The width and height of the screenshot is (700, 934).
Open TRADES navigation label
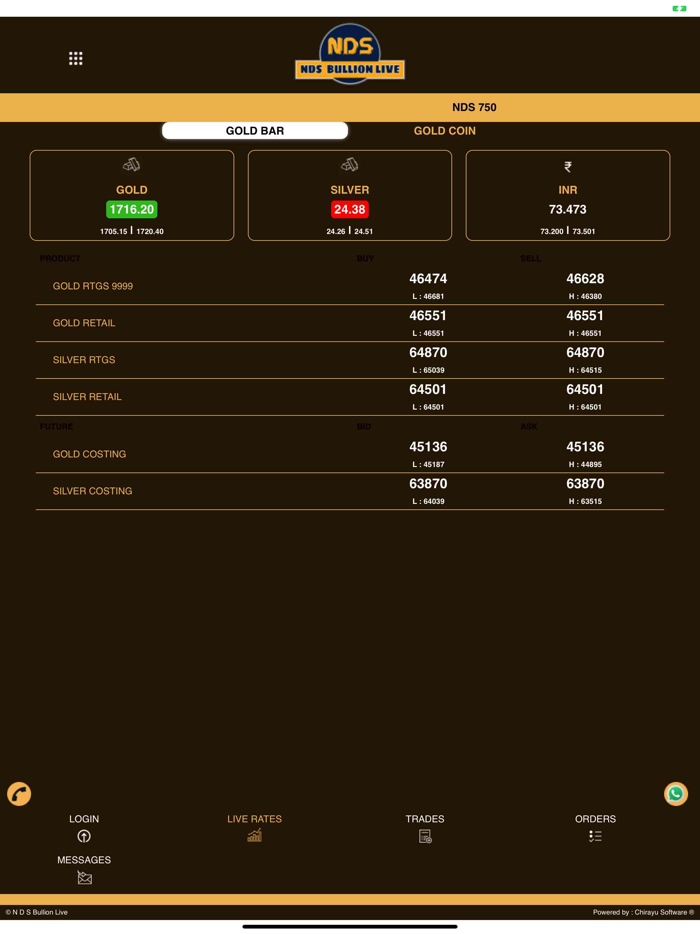pyautogui.click(x=425, y=819)
